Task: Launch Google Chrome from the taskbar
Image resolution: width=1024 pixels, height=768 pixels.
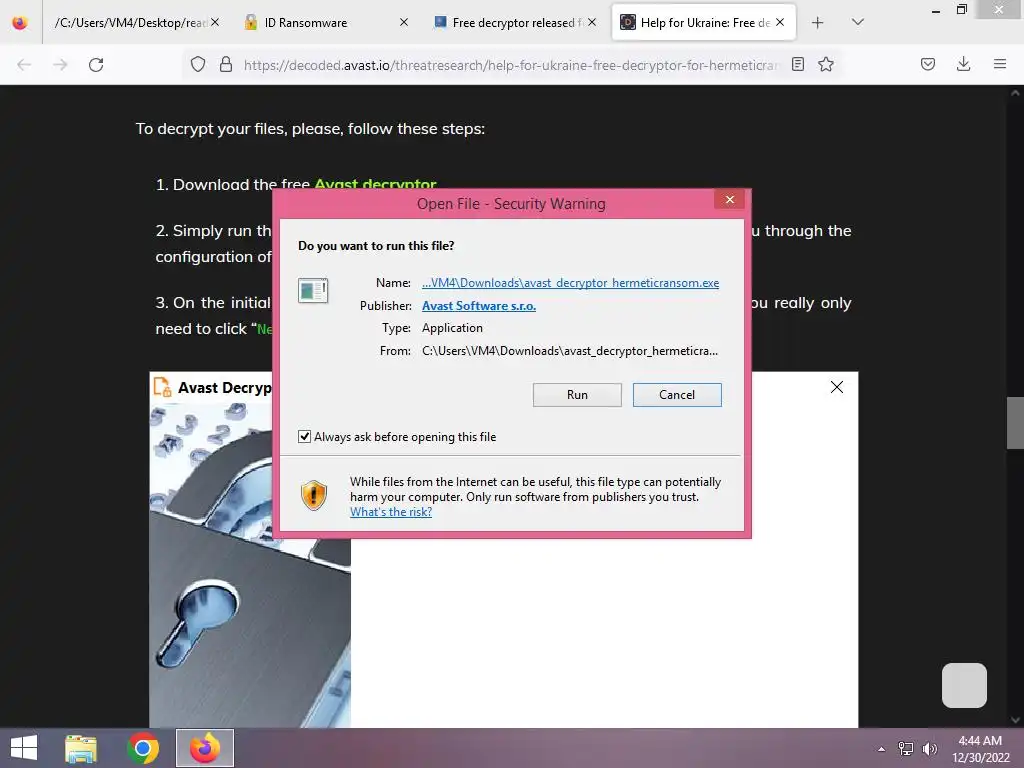Action: pos(143,748)
